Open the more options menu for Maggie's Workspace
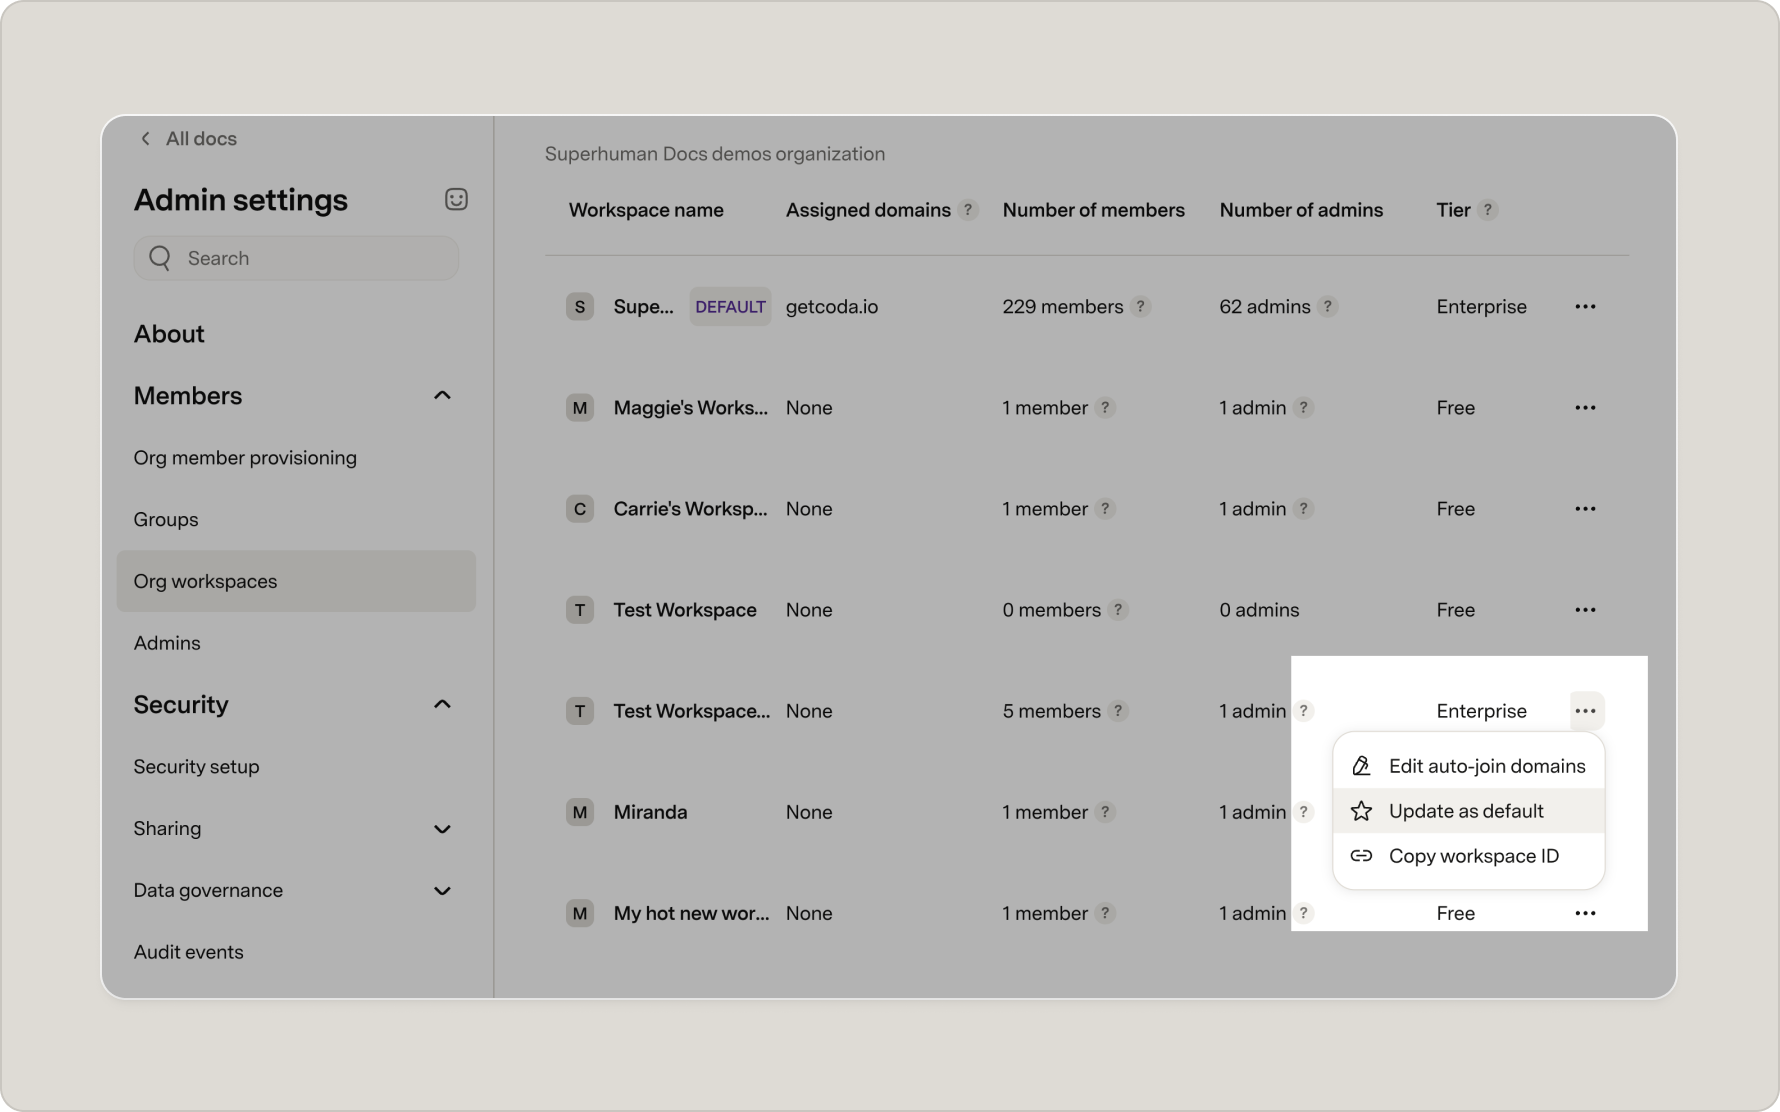This screenshot has height=1112, width=1780. [1585, 408]
